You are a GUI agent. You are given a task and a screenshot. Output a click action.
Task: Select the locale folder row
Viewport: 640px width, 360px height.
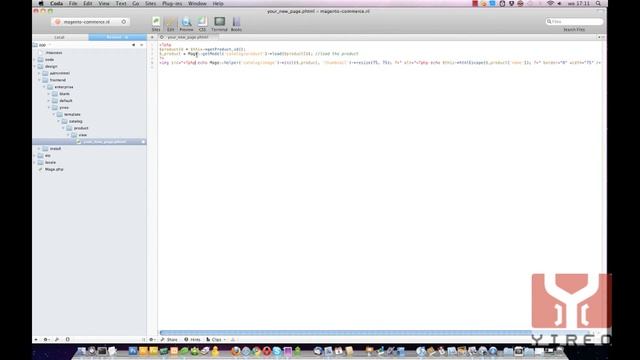tap(89, 162)
